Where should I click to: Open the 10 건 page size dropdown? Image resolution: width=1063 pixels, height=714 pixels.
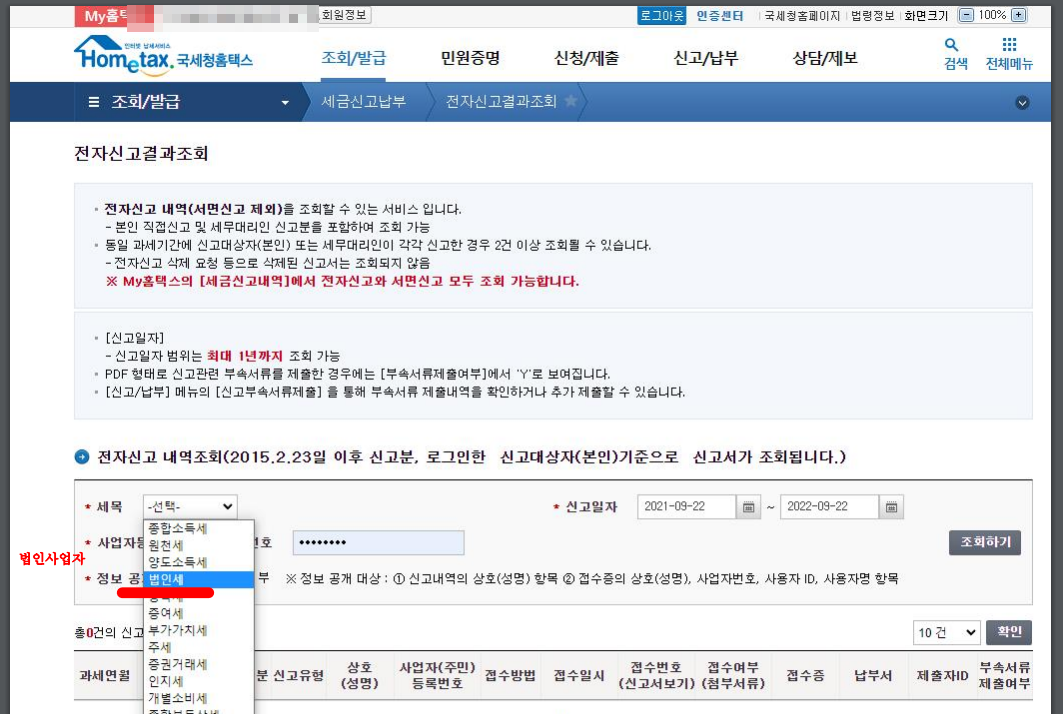(945, 632)
